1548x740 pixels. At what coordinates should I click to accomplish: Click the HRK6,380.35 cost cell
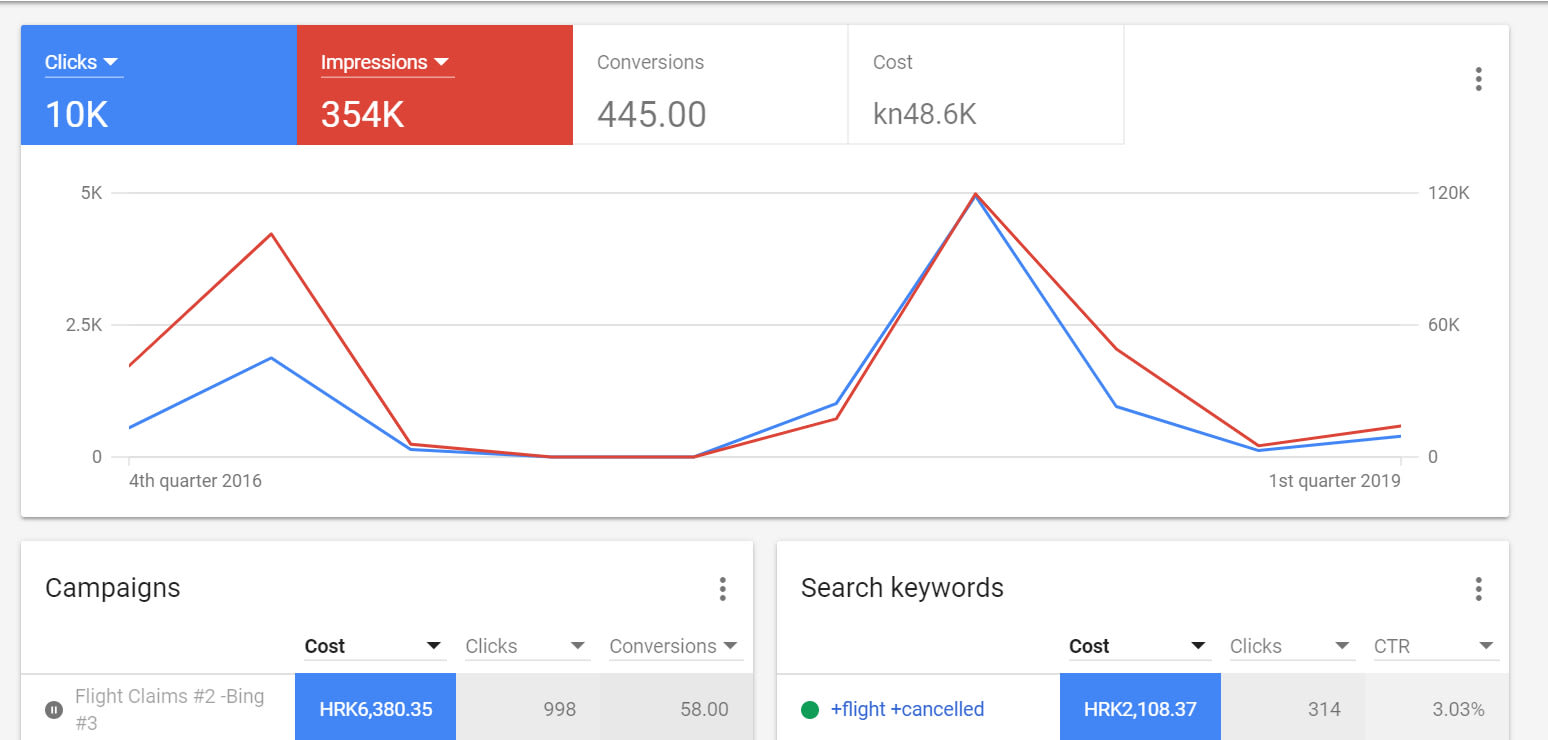(375, 710)
